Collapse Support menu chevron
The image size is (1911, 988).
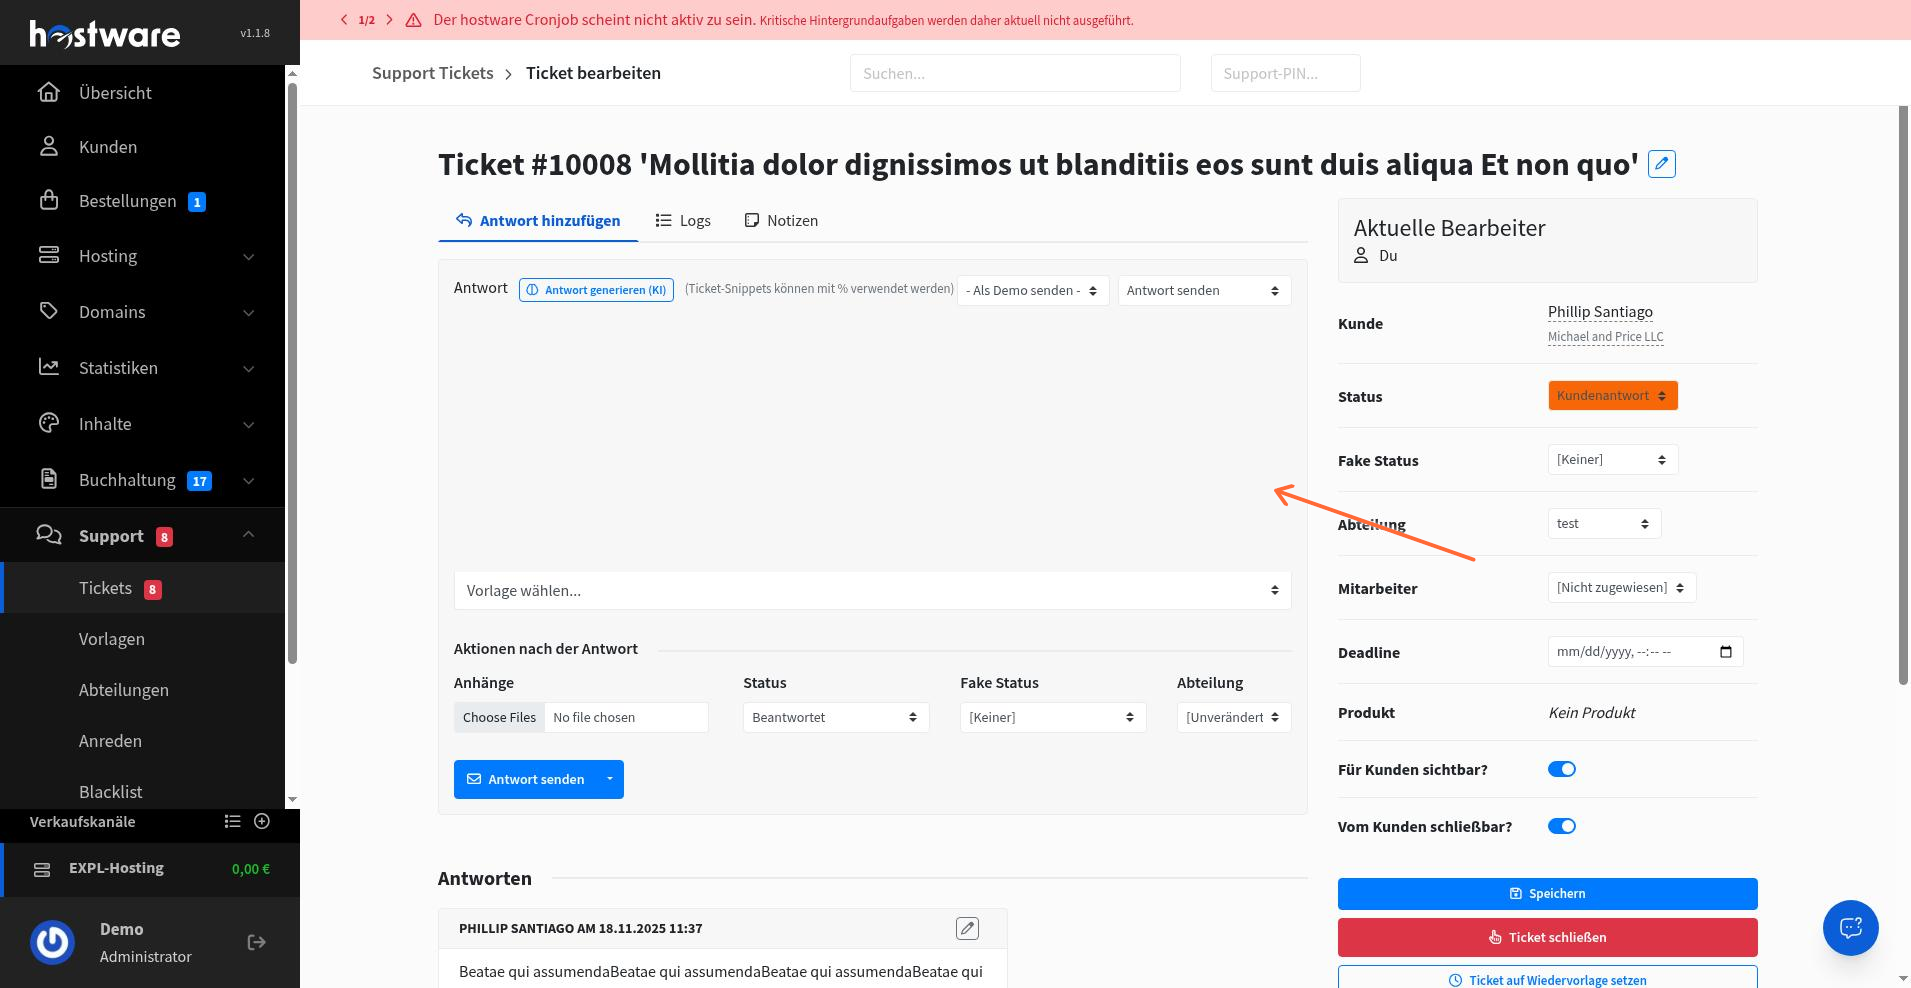248,535
